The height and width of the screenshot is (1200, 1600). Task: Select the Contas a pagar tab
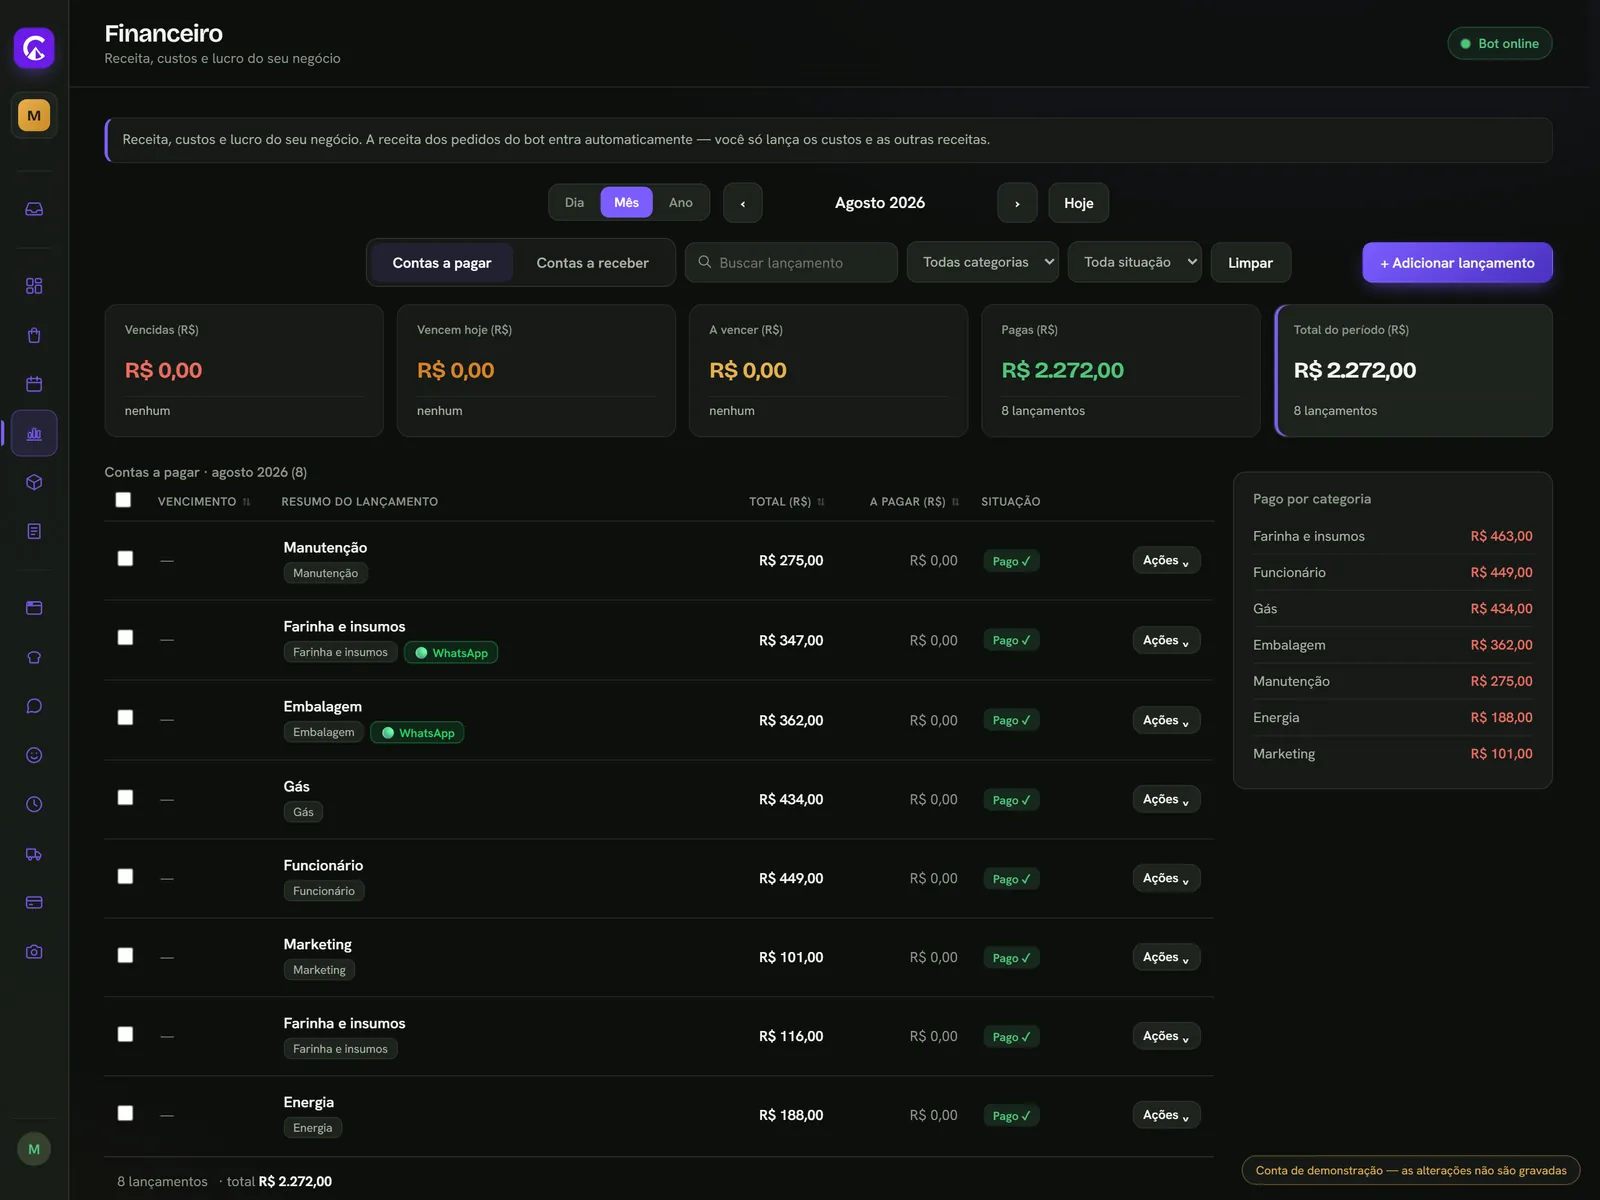coord(442,263)
